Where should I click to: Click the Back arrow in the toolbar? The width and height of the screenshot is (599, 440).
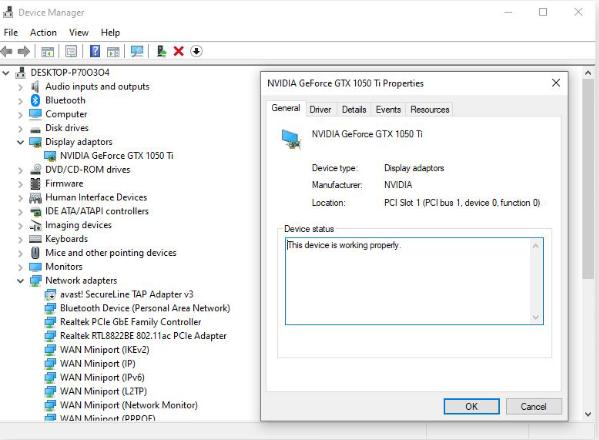(x=6, y=51)
